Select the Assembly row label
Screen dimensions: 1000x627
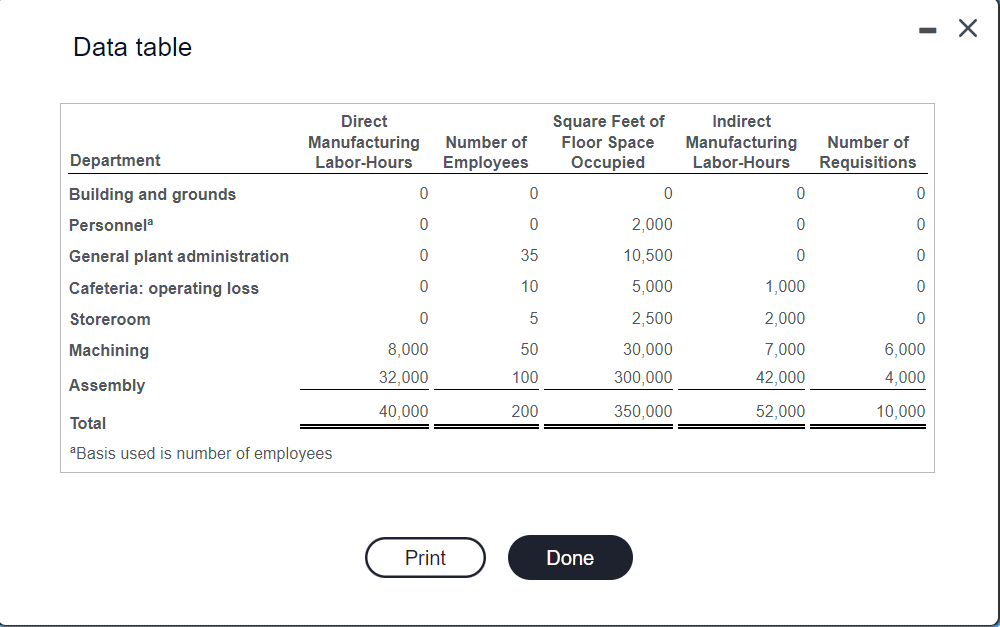pyautogui.click(x=106, y=385)
